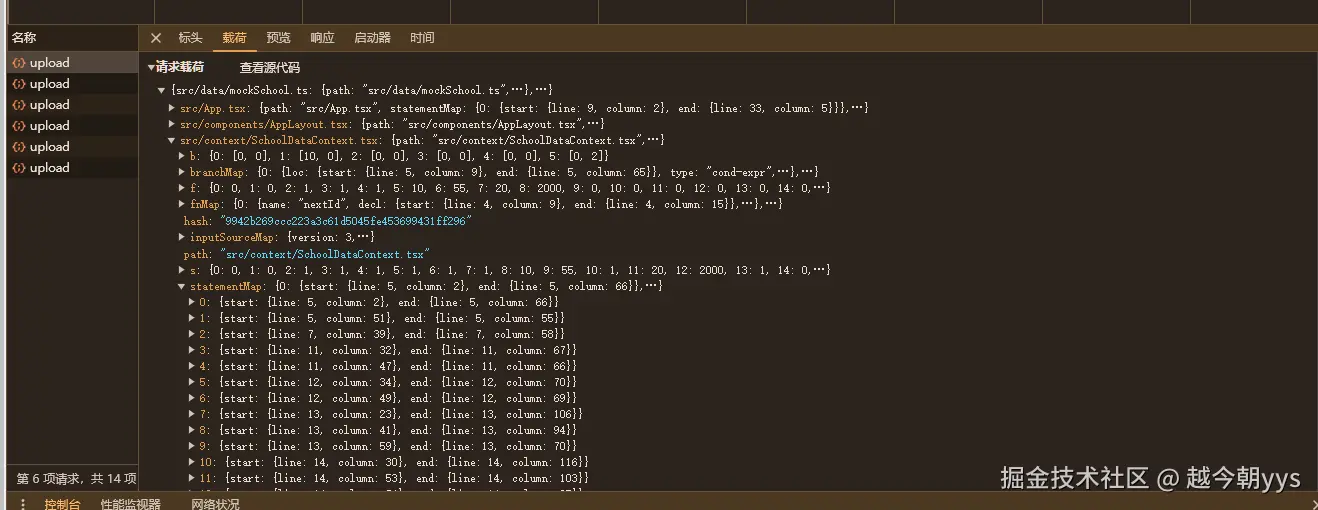Expand statementMap entry 8
1318x510 pixels.
(x=192, y=430)
